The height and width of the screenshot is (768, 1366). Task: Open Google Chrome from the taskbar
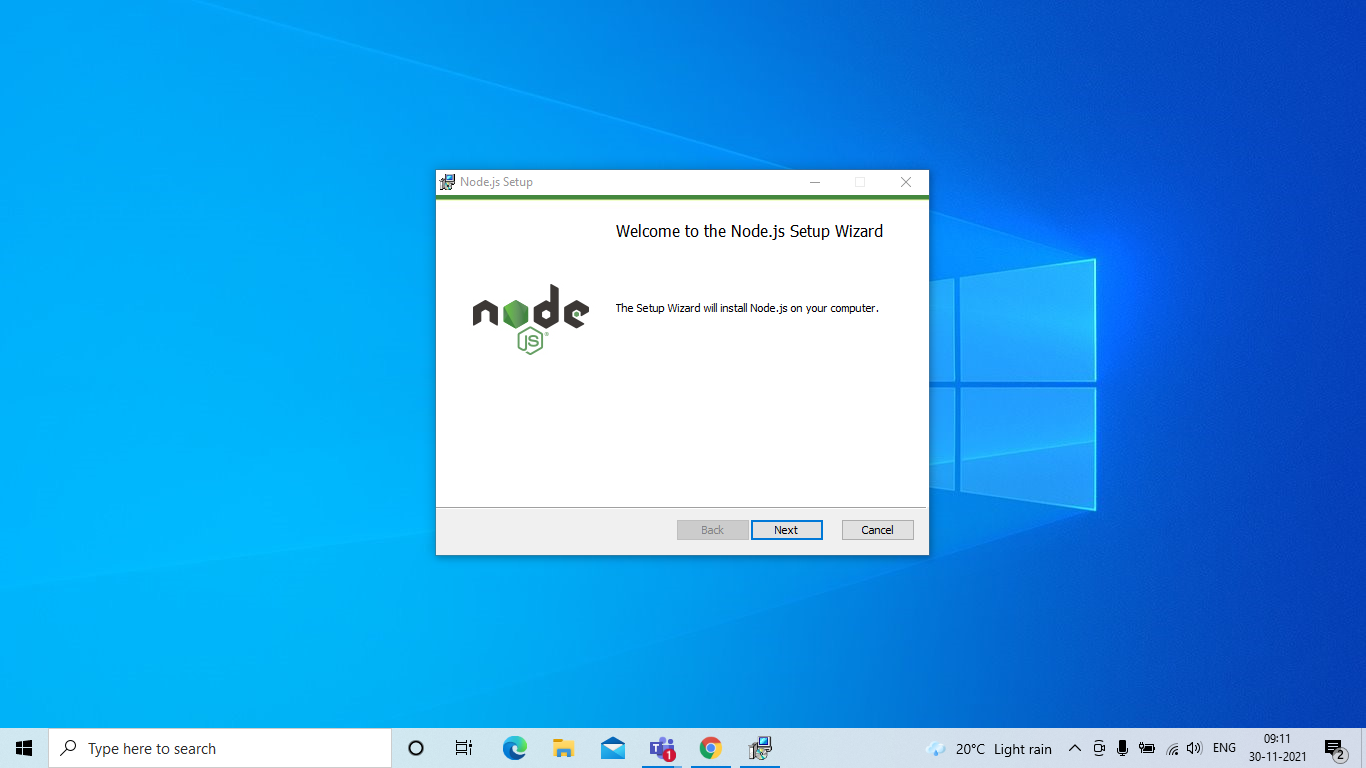coord(711,748)
